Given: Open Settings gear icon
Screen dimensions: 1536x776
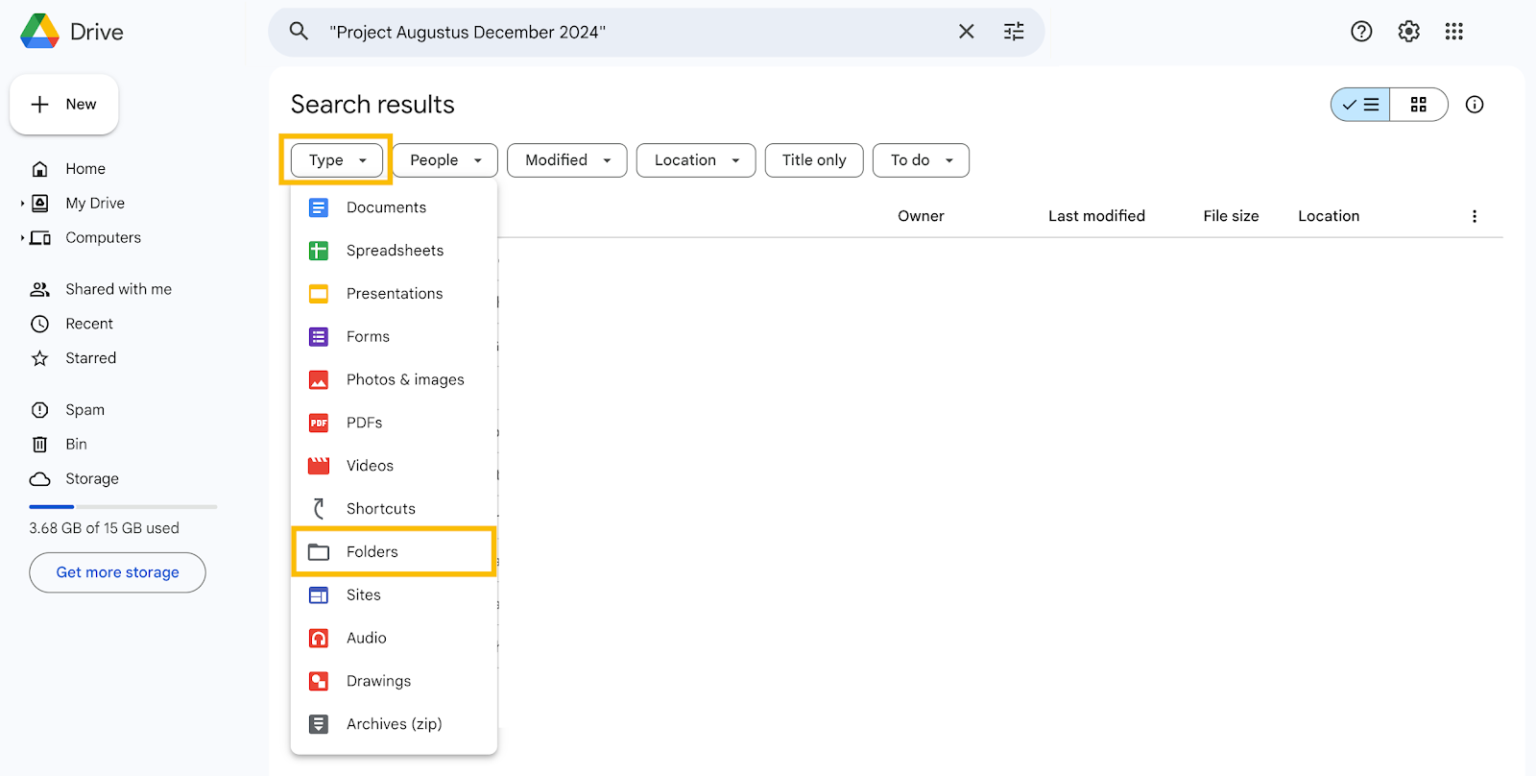Looking at the screenshot, I should click(1408, 32).
